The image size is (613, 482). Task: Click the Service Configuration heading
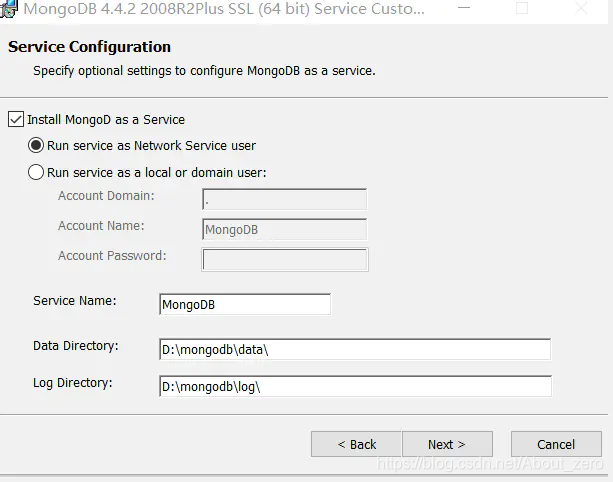point(90,47)
